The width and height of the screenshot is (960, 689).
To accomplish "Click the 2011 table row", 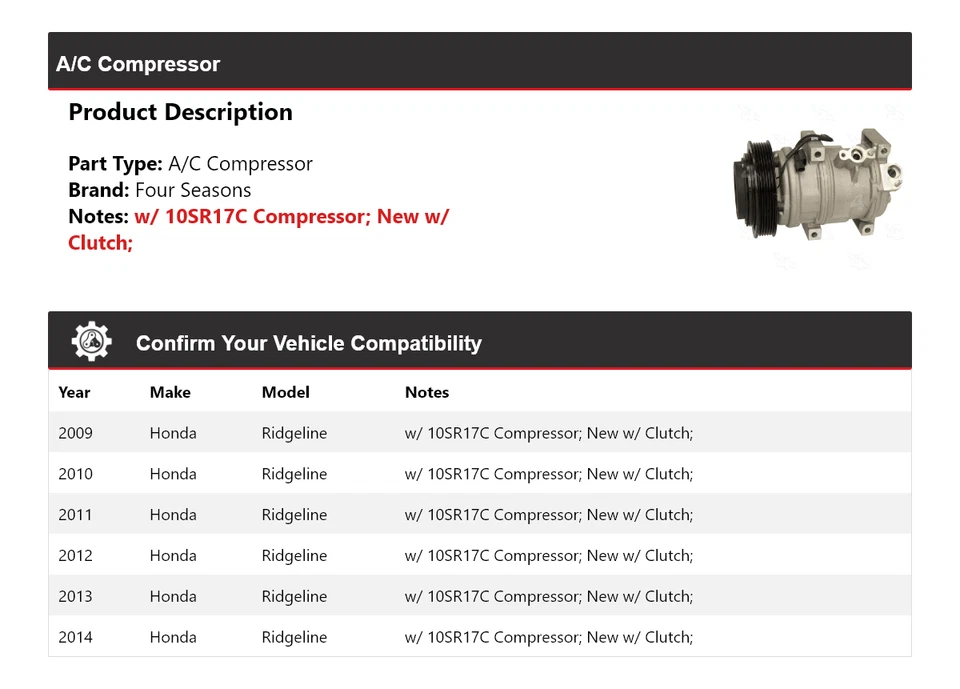I will pyautogui.click(x=480, y=514).
